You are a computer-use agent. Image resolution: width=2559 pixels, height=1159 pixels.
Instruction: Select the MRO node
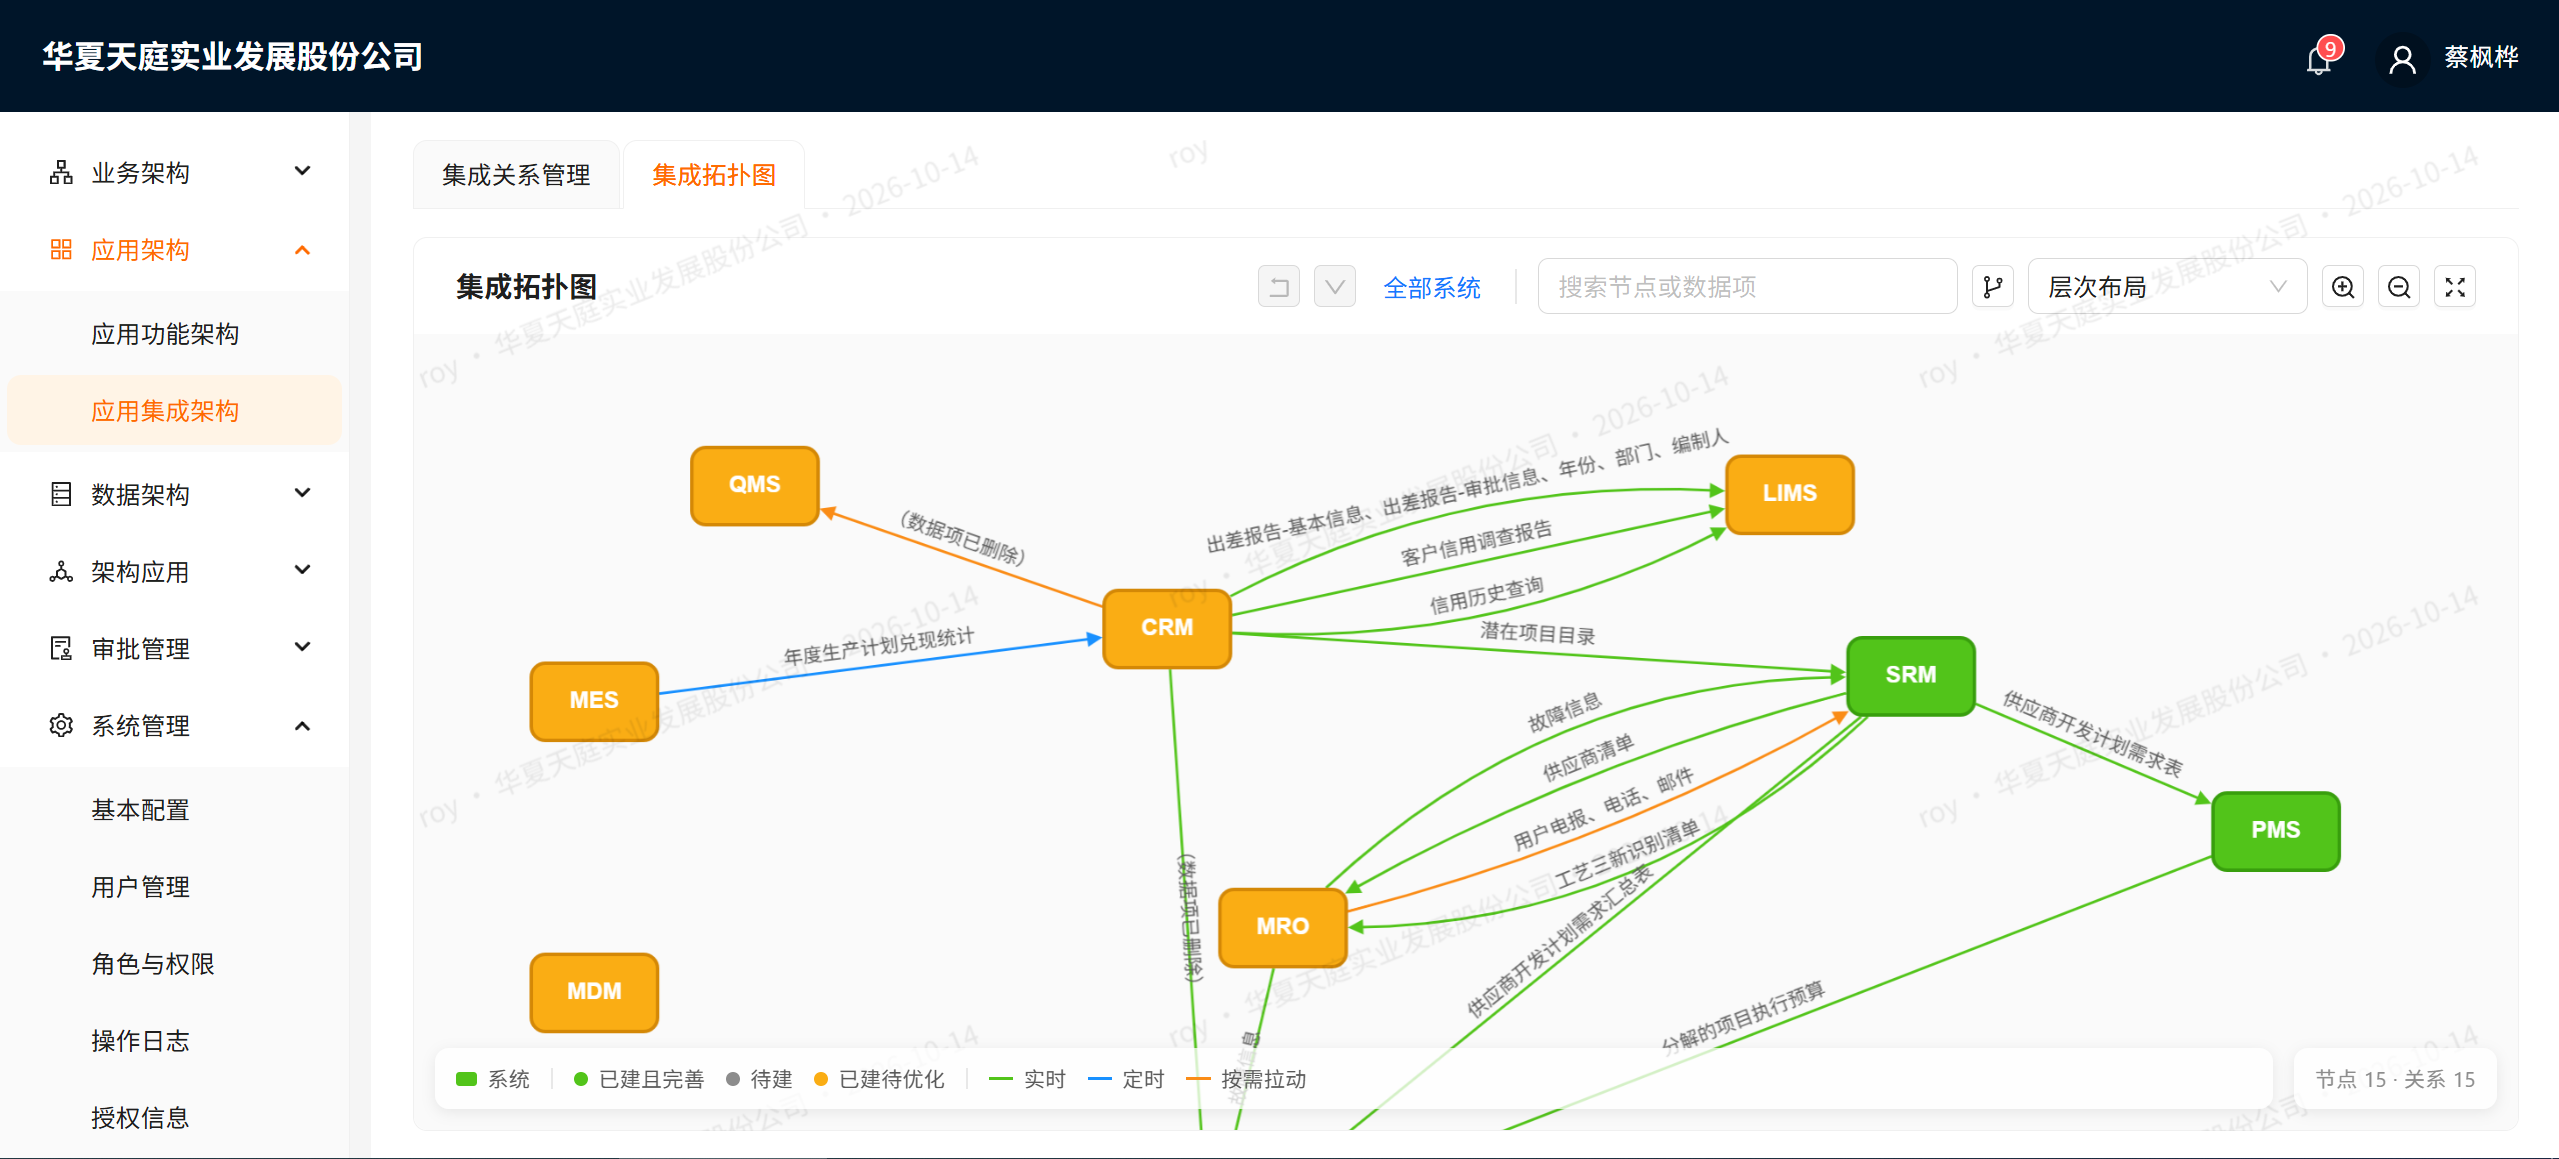click(1283, 927)
